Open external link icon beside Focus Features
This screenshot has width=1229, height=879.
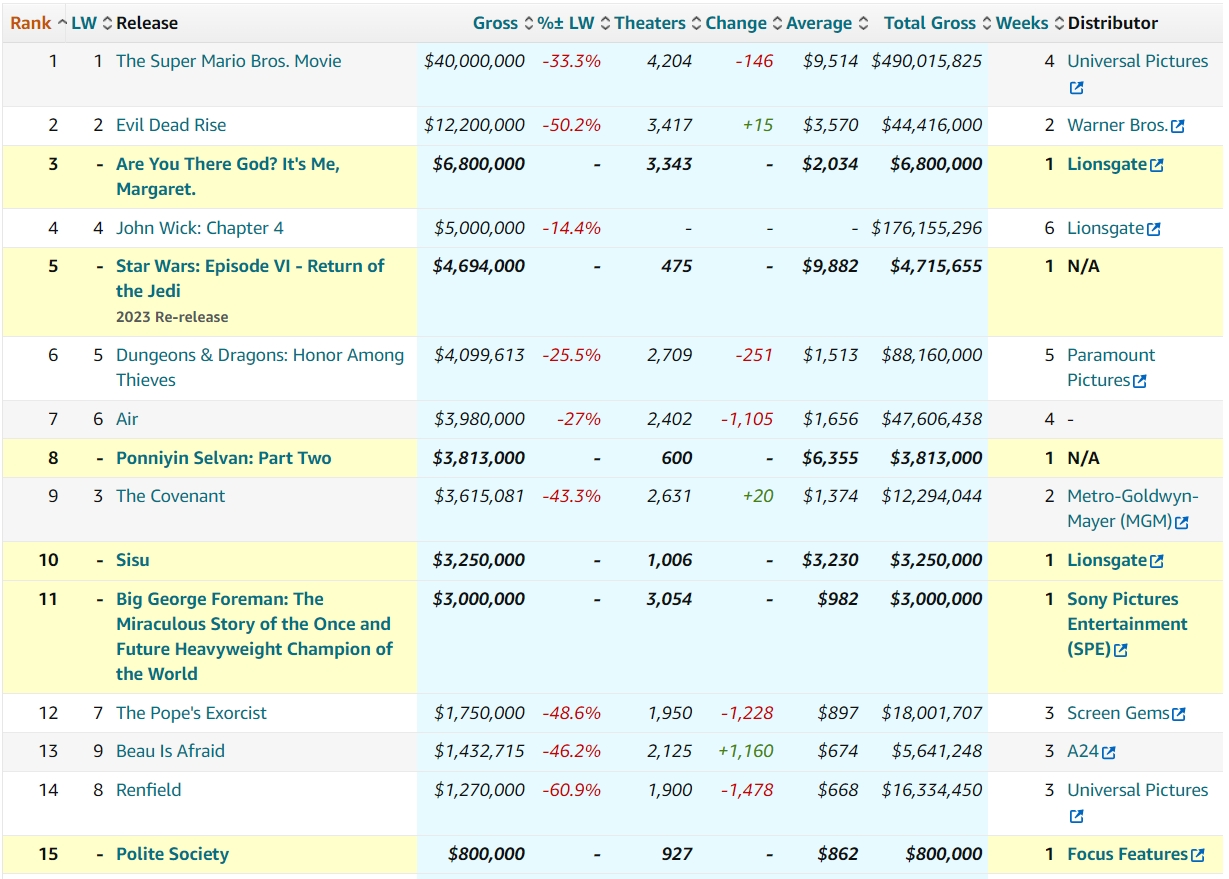1198,855
